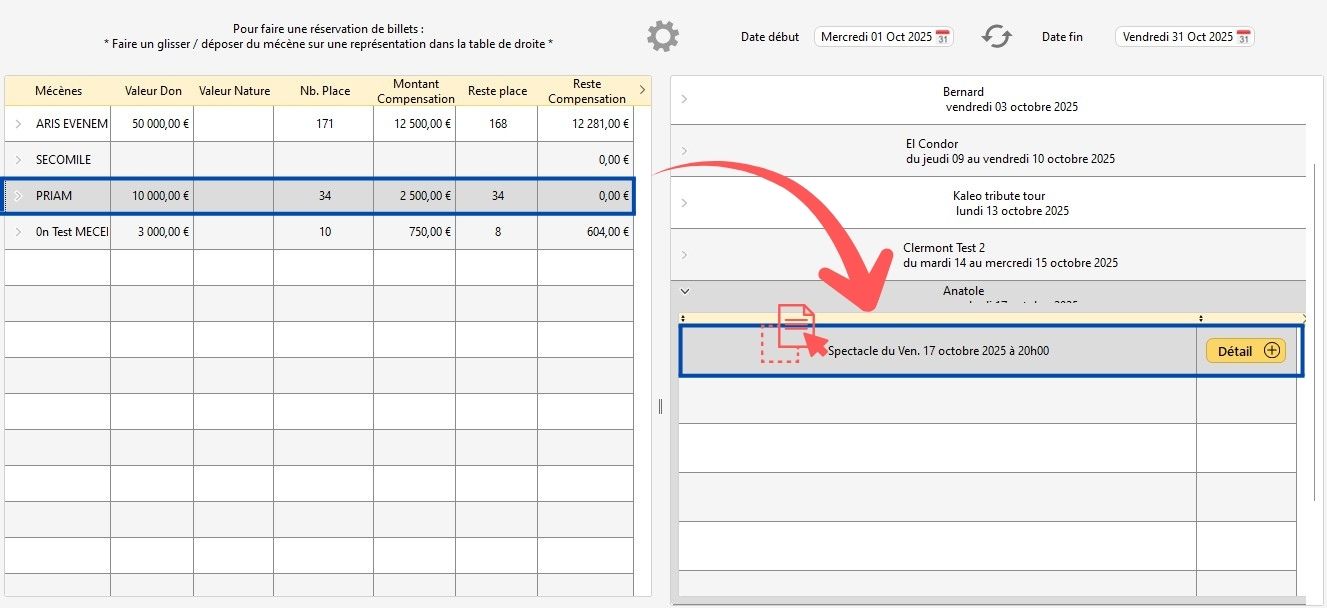Expand the ARIS EVENEM row

click(18, 124)
